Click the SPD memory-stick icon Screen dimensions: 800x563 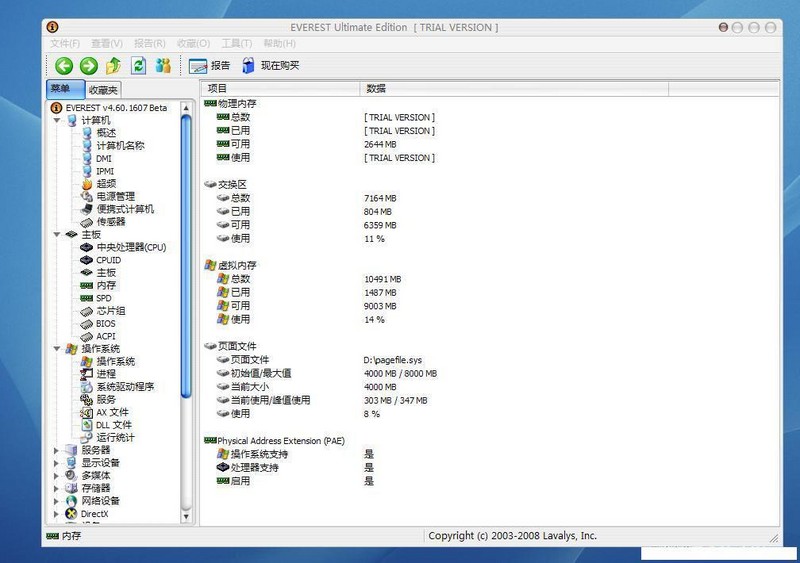(x=87, y=298)
